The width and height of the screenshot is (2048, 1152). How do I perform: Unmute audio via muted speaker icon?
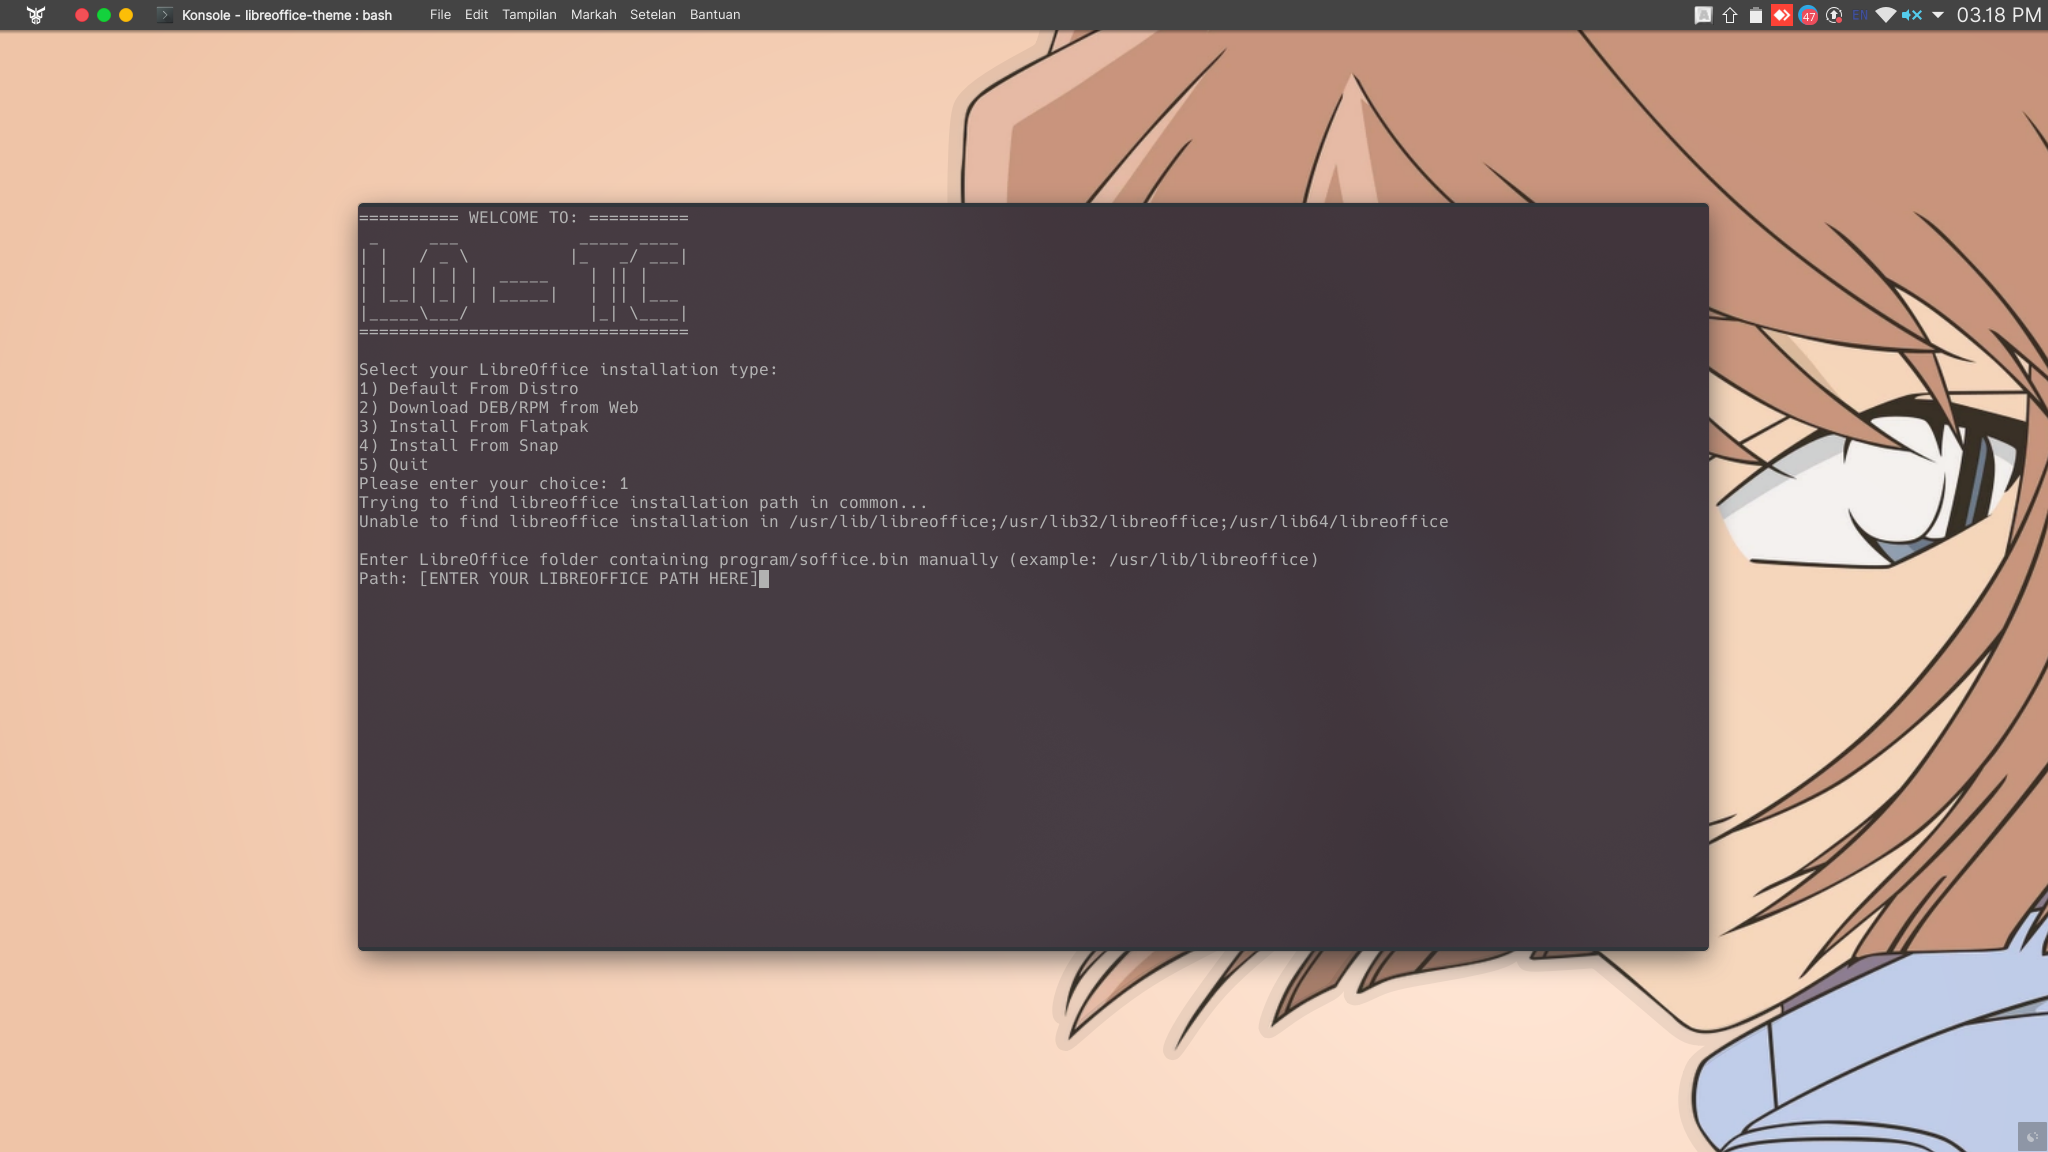coord(1911,15)
